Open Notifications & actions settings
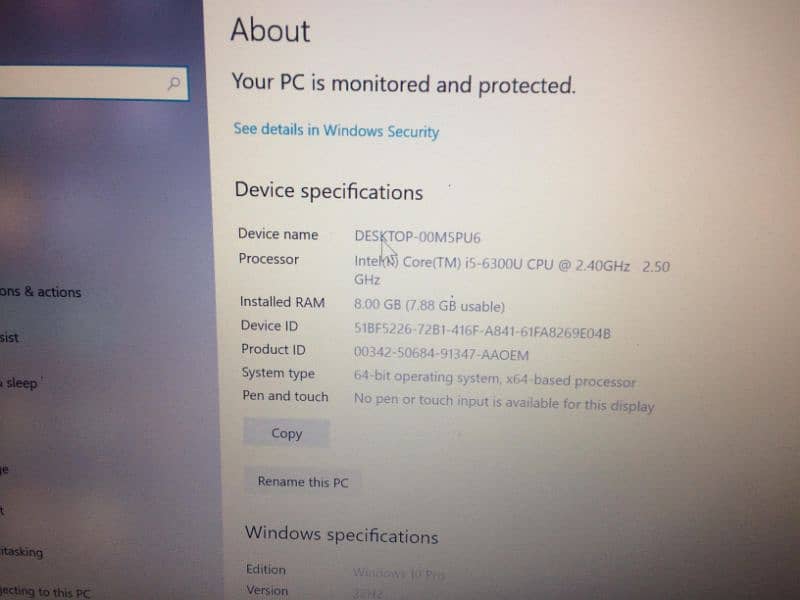This screenshot has width=800, height=600. tap(40, 292)
